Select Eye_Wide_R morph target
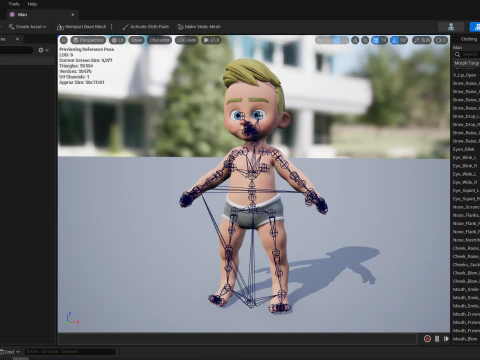The width and height of the screenshot is (480, 360). [x=466, y=182]
